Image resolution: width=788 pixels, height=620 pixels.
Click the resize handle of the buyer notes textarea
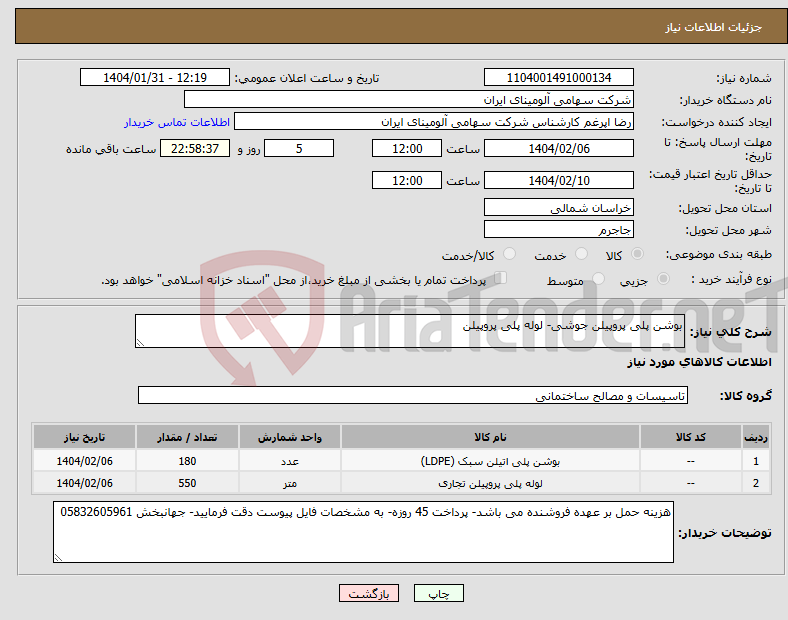coord(58,558)
